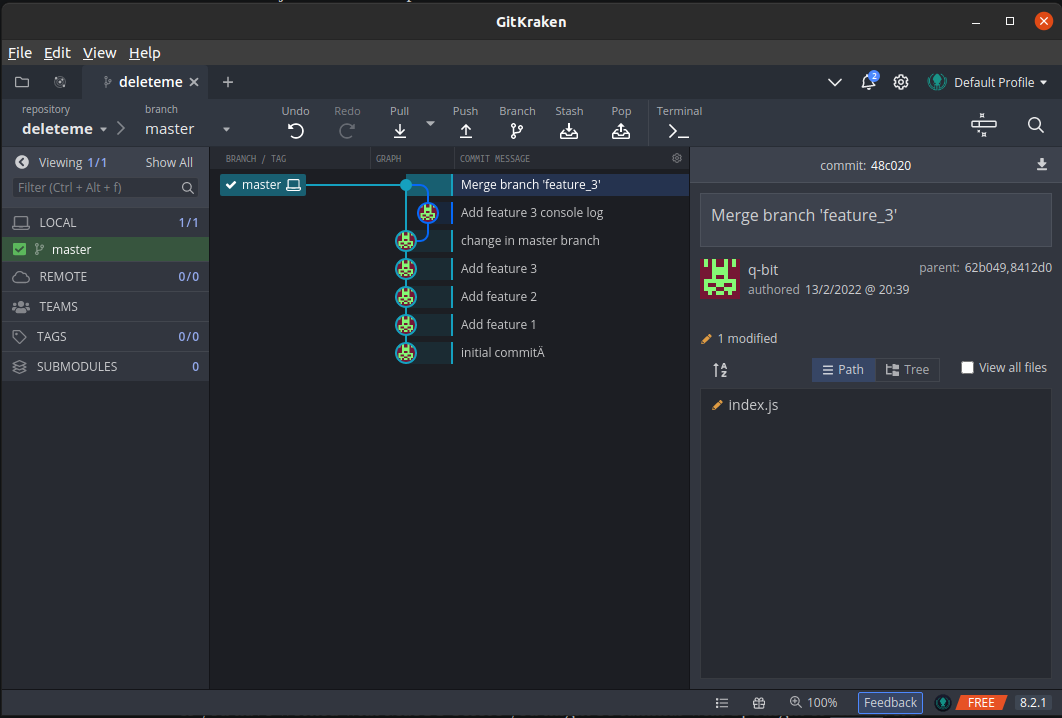This screenshot has height=718, width=1062.
Task: Click the sort alphabetical icon
Action: coord(720,370)
